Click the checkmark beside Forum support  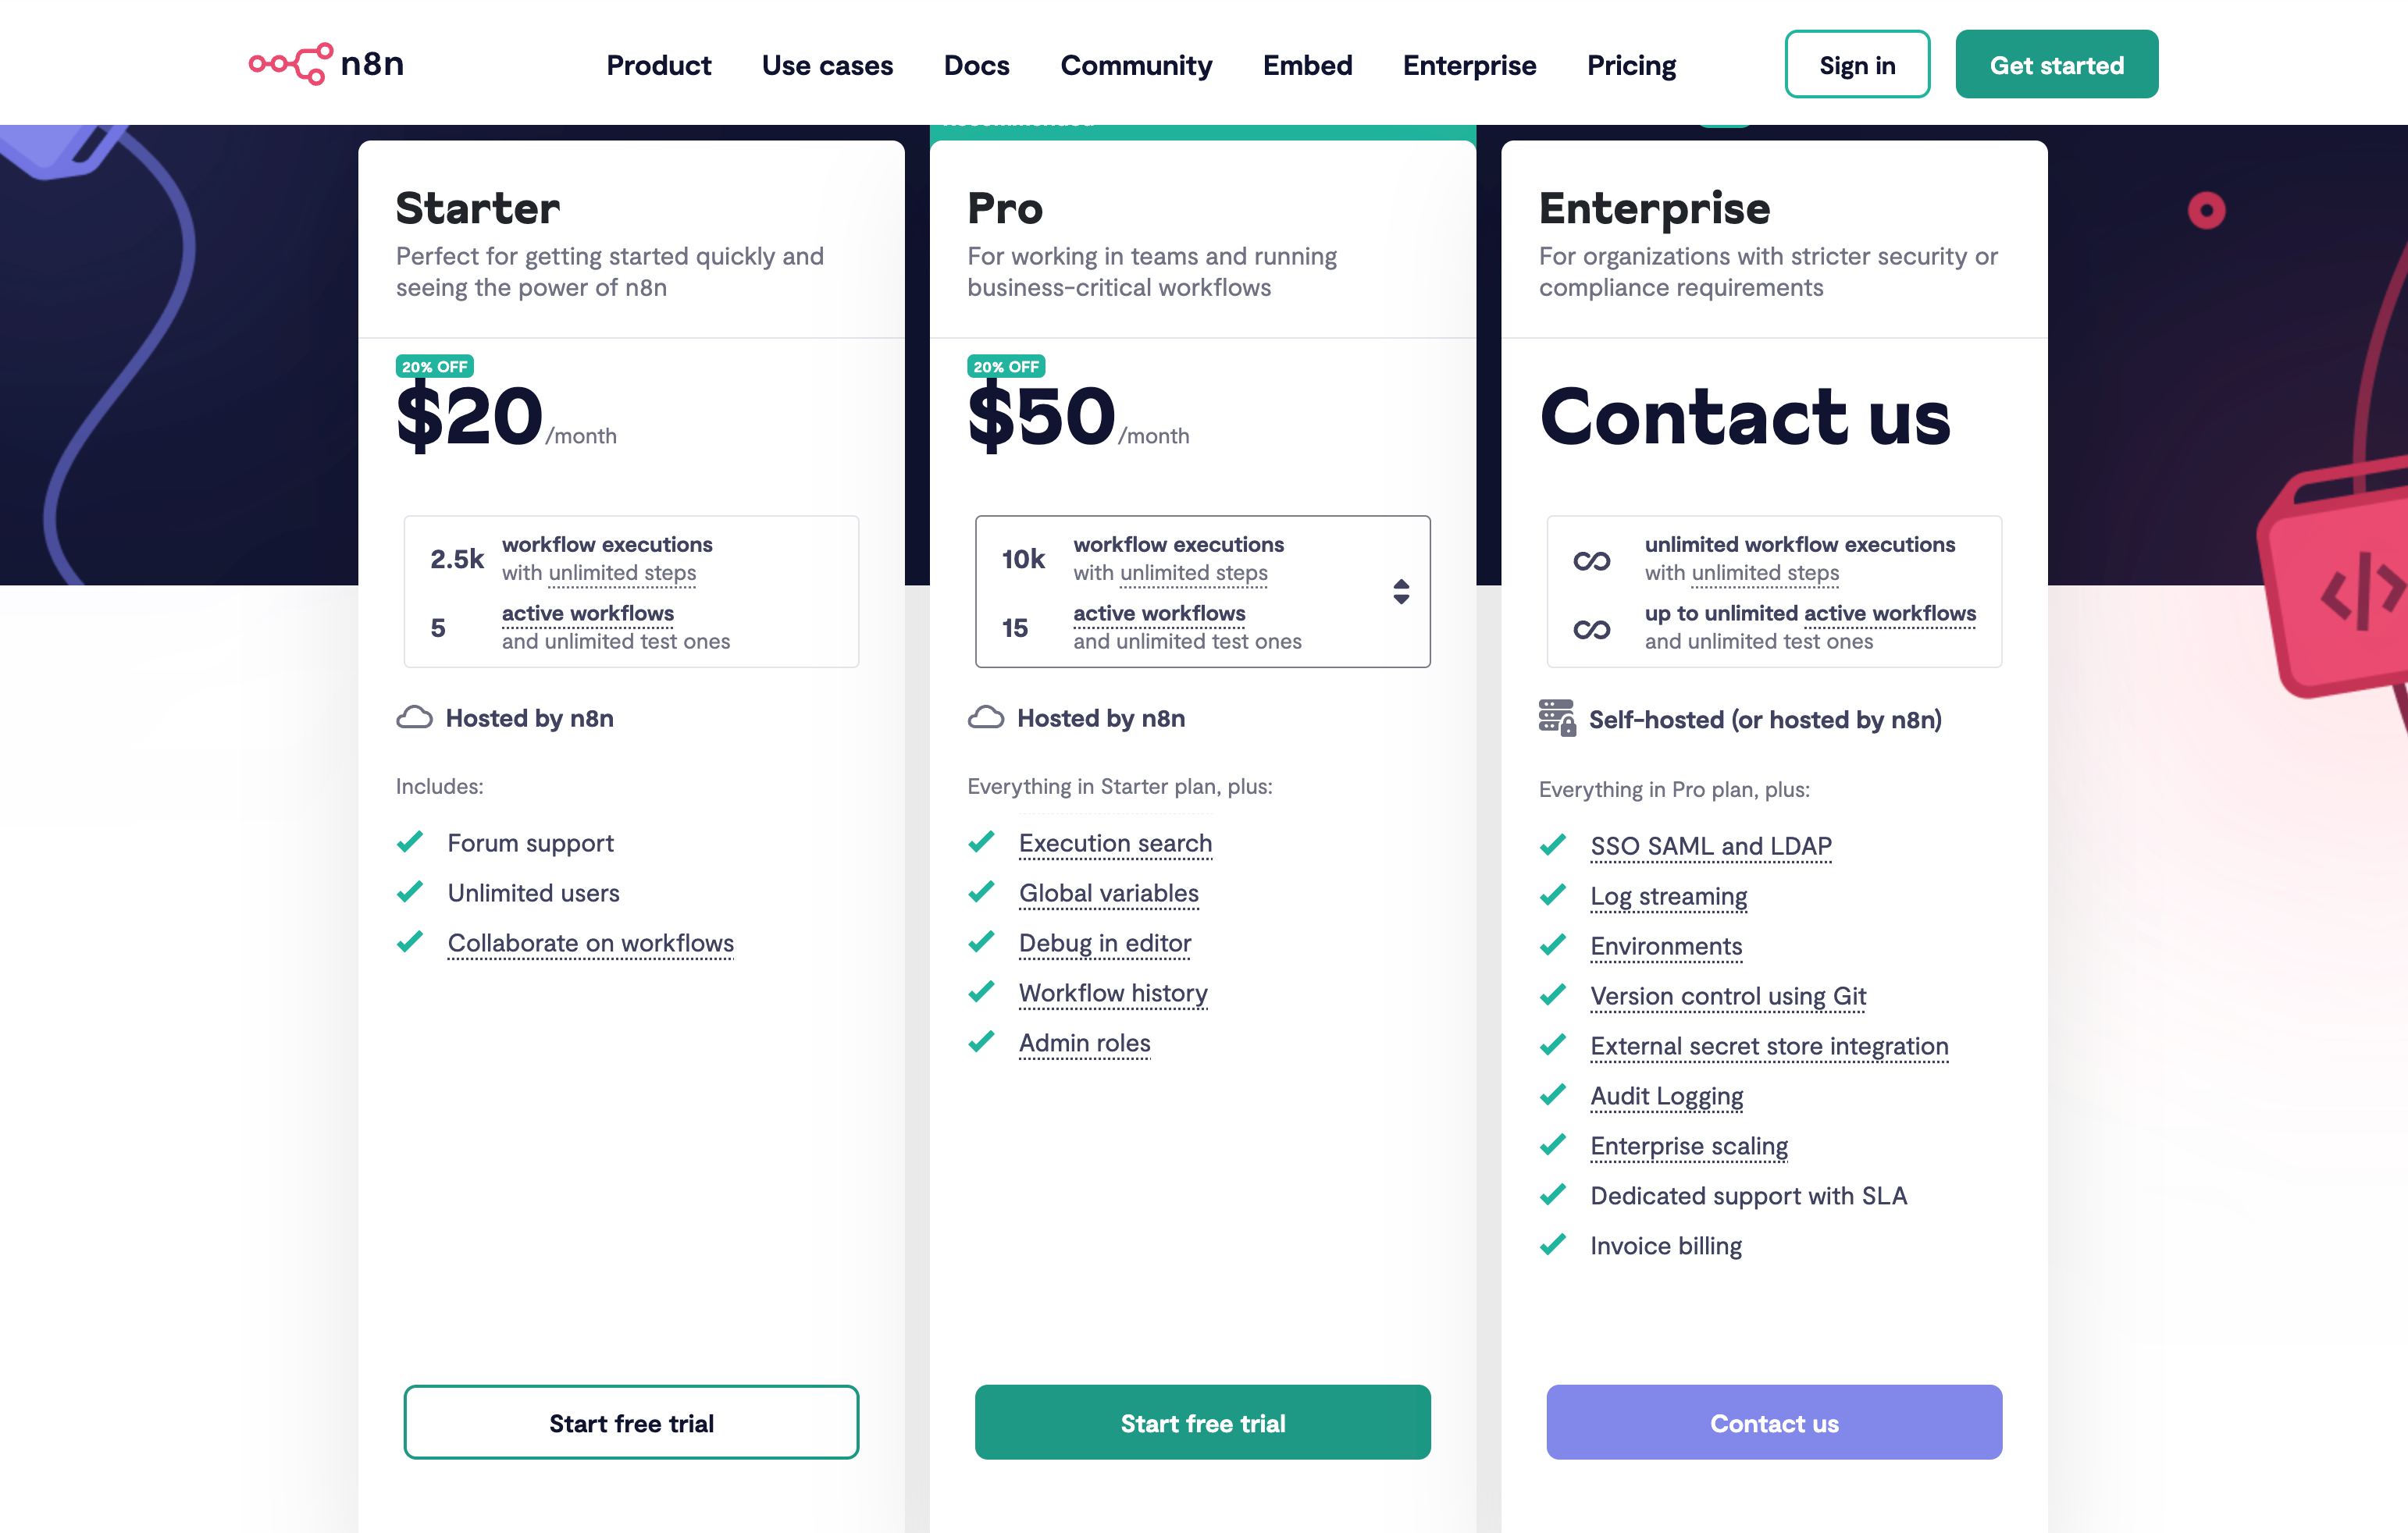click(x=410, y=842)
